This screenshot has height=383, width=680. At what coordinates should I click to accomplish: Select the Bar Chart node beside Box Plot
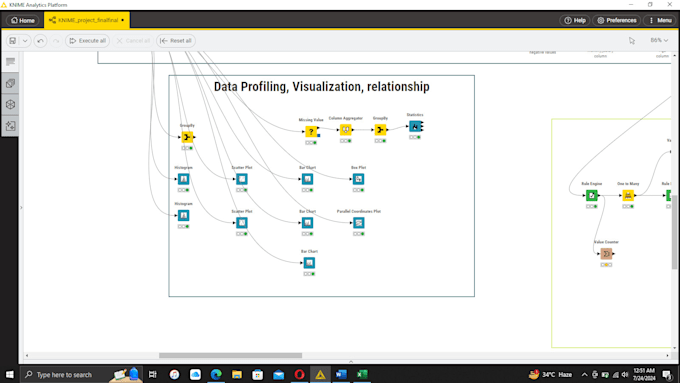[307, 179]
